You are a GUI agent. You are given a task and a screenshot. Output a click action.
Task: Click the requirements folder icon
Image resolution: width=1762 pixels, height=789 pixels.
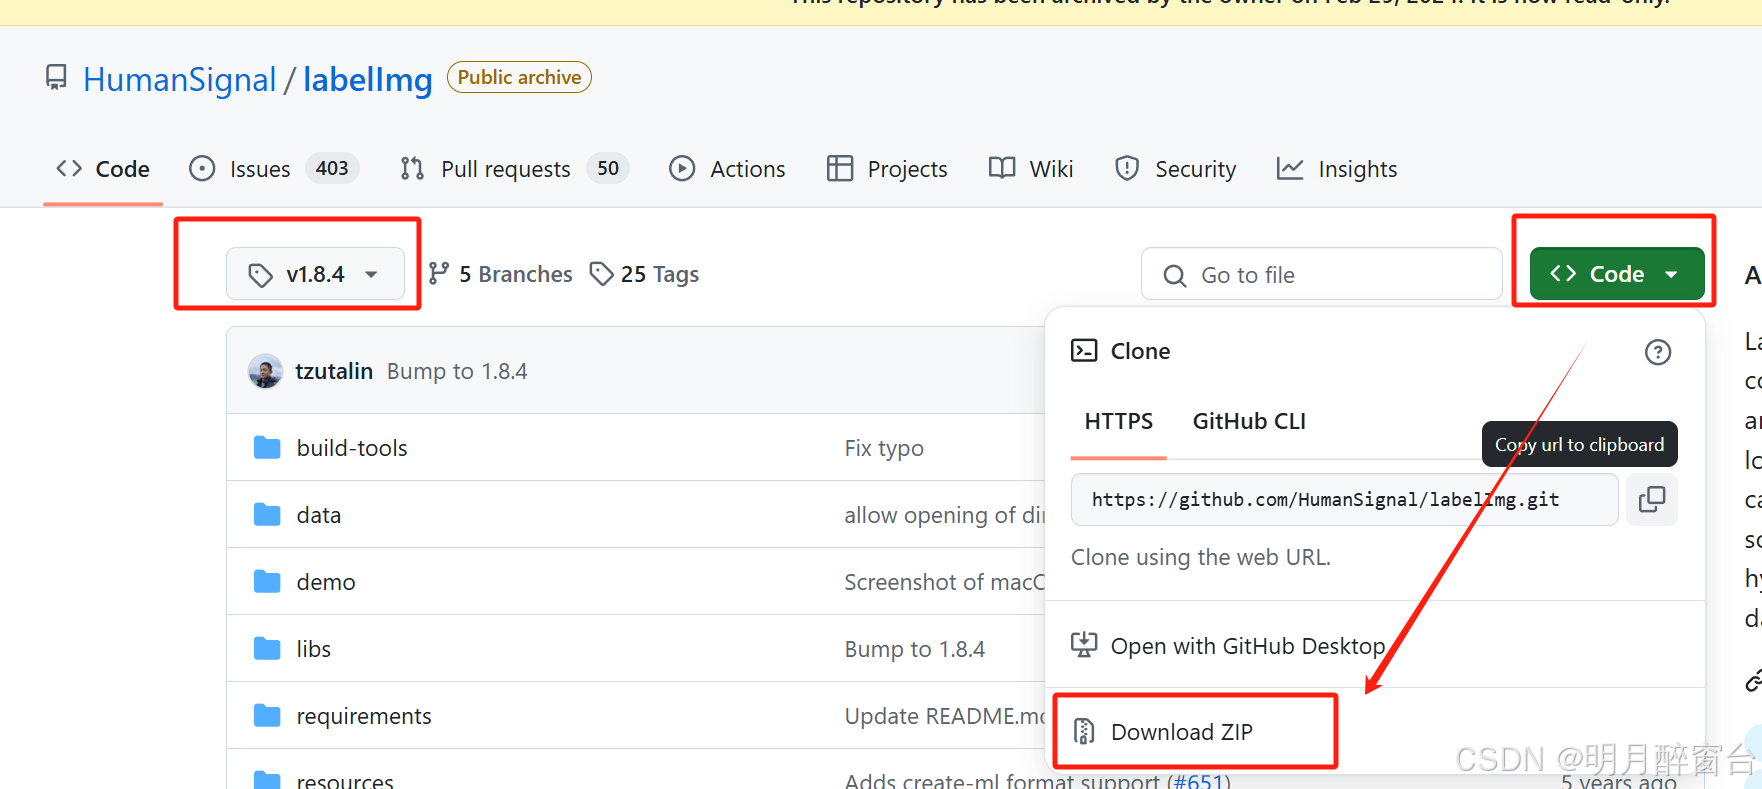(267, 715)
